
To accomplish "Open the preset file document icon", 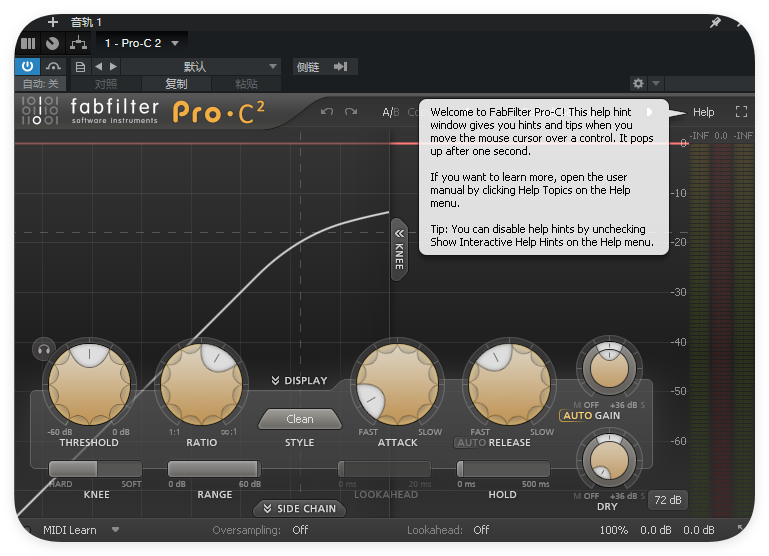I will tap(80, 67).
